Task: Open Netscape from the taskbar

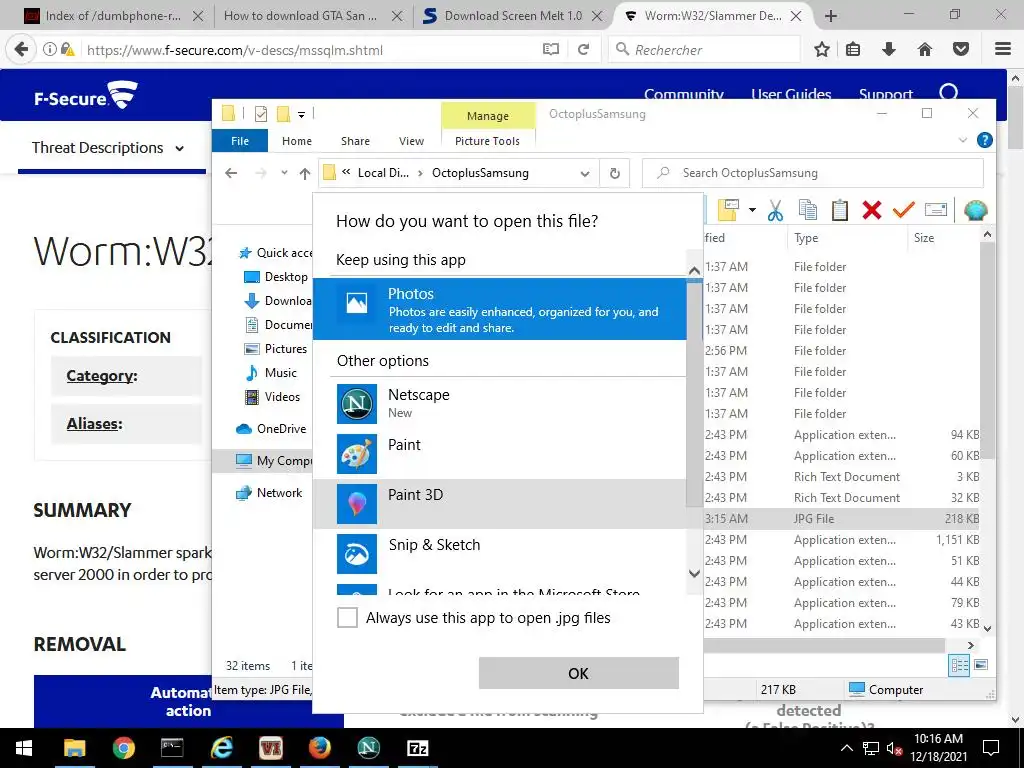Action: [x=368, y=748]
